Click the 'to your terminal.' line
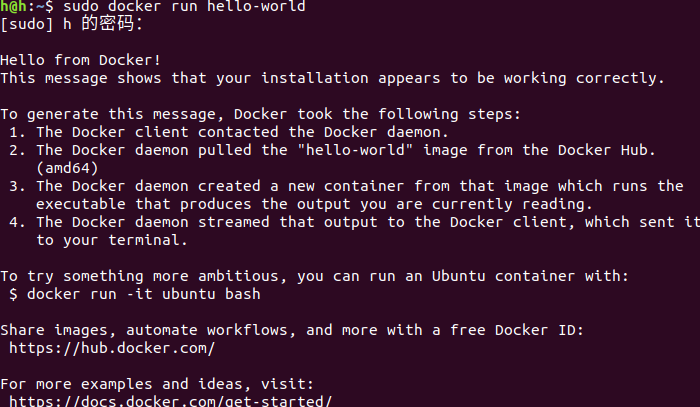This screenshot has height=407, width=700. (112, 240)
